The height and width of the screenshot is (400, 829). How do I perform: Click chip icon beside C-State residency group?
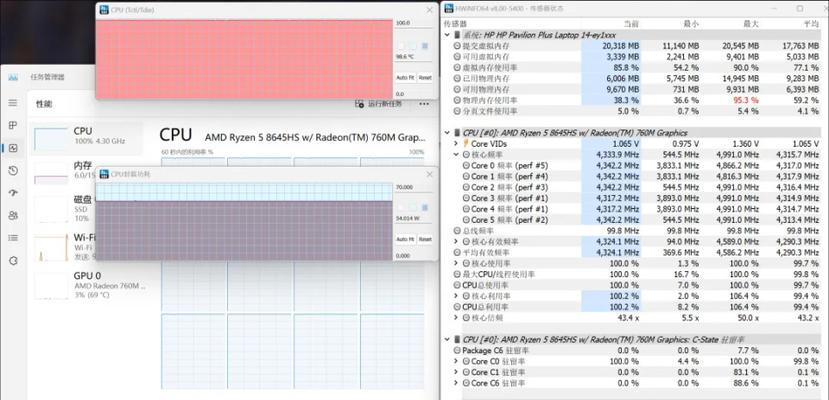tap(457, 339)
